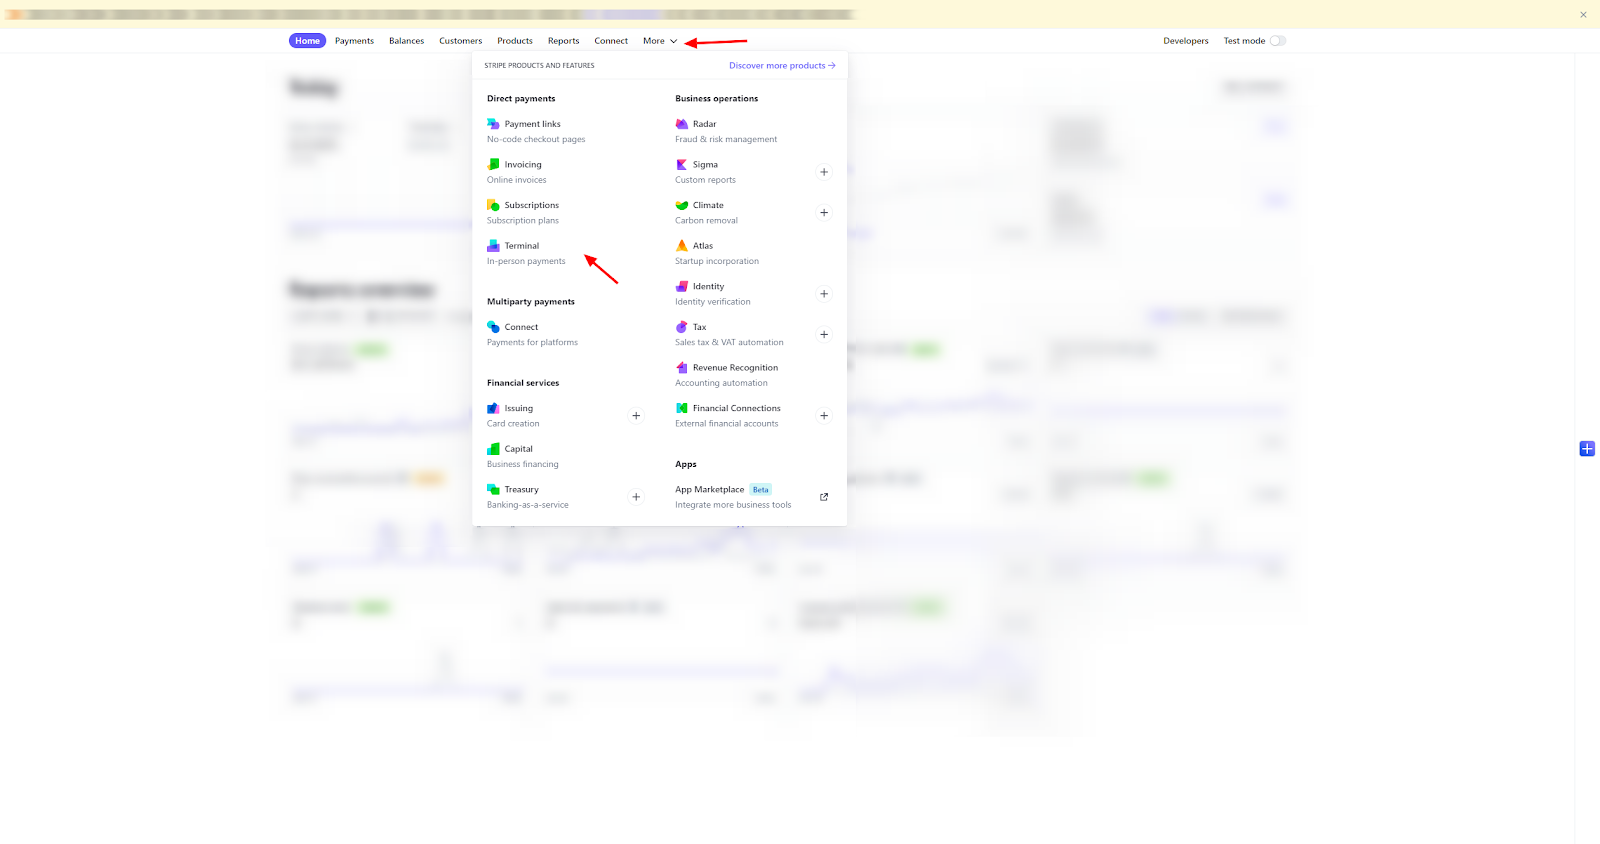Collapse the More dropdown menu
Screen dimensions: 1600x844
click(660, 41)
